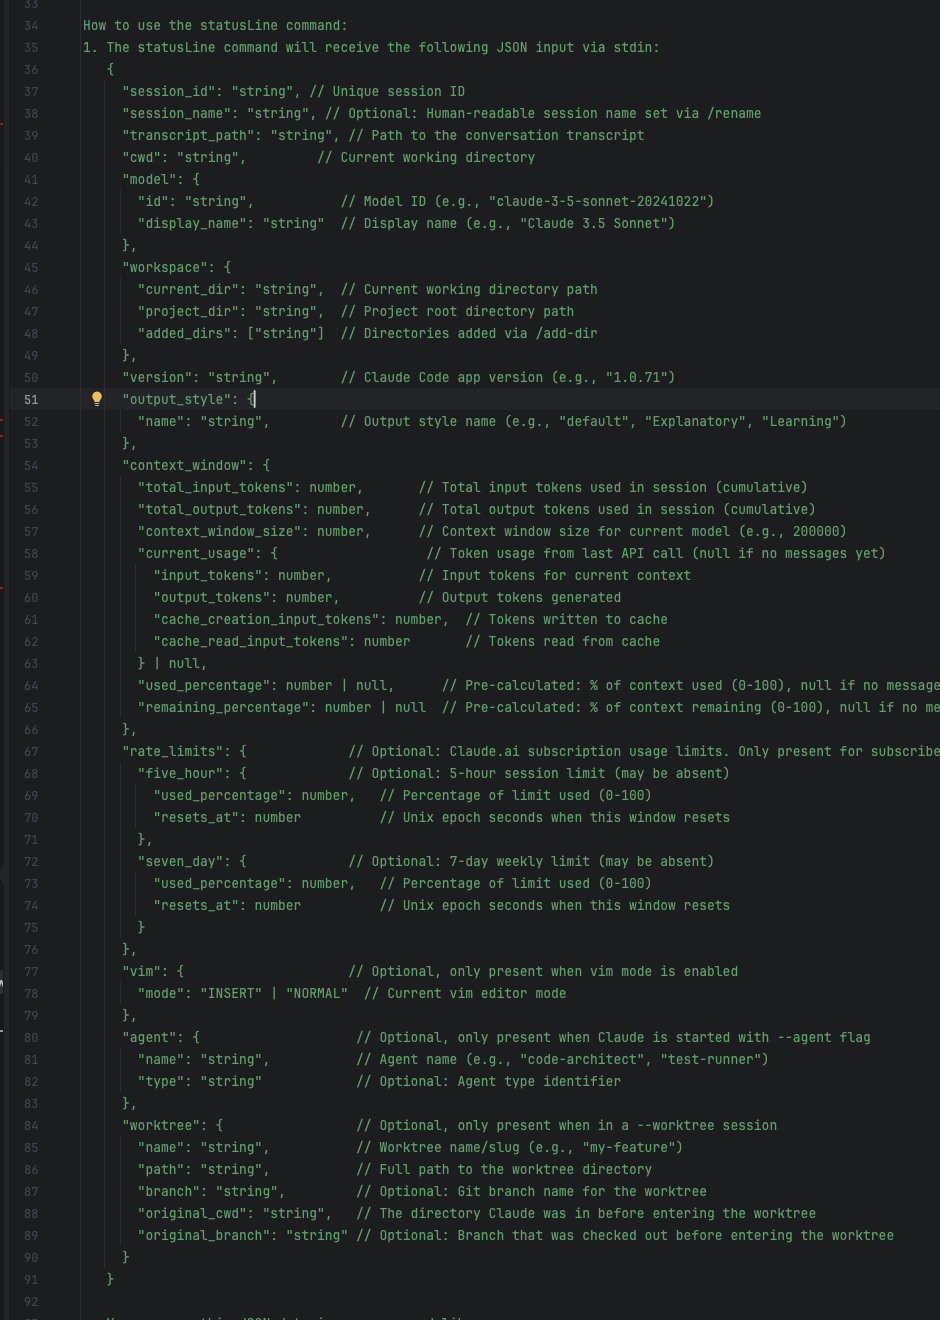Screen dimensions: 940x1320
Task: Click the "current_dir" key
Action: click(x=188, y=289)
